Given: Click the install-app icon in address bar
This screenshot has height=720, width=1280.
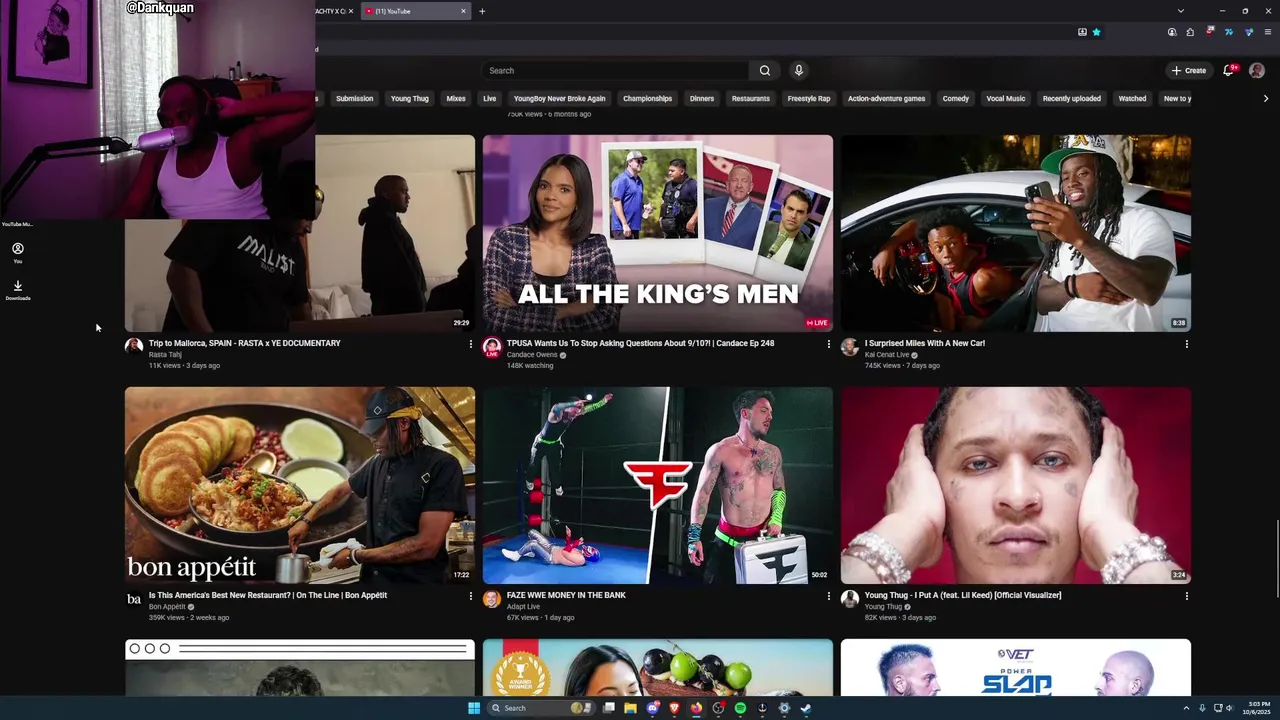Looking at the screenshot, I should pos(1082,32).
